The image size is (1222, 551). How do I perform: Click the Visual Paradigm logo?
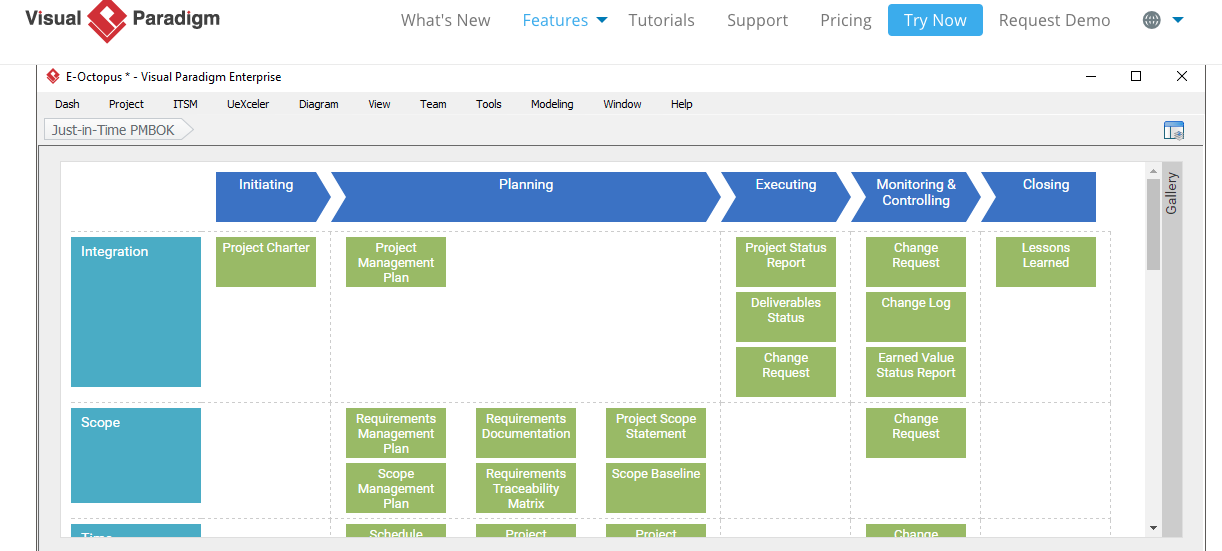(122, 21)
